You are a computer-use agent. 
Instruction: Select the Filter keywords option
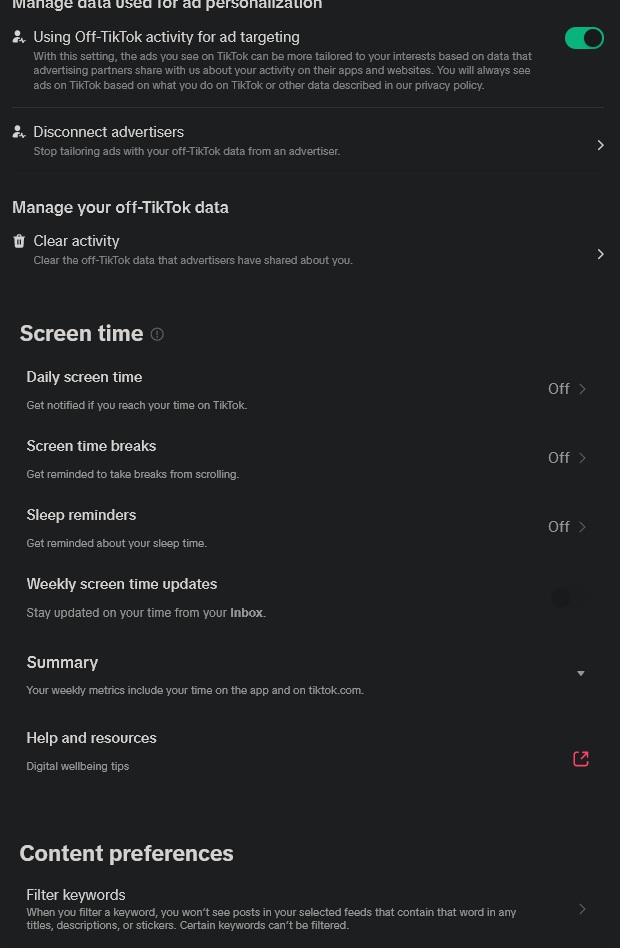[76, 895]
